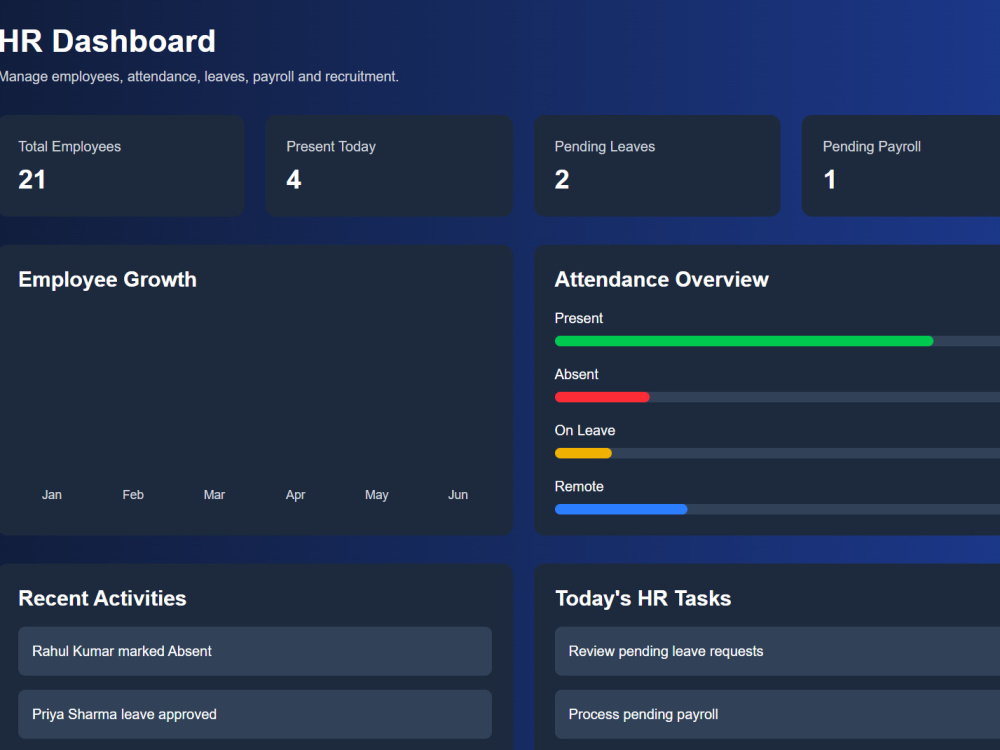Open the Present Today stat card
This screenshot has height=750, width=1000.
389,166
